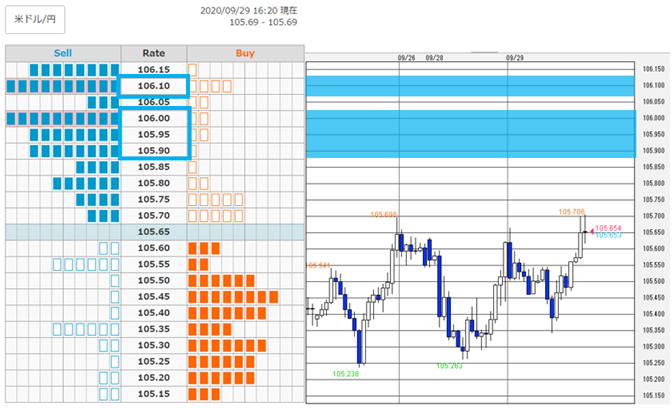Image resolution: width=672 pixels, height=408 pixels.
Task: Click the 09/28 date label on chart
Action: click(434, 57)
